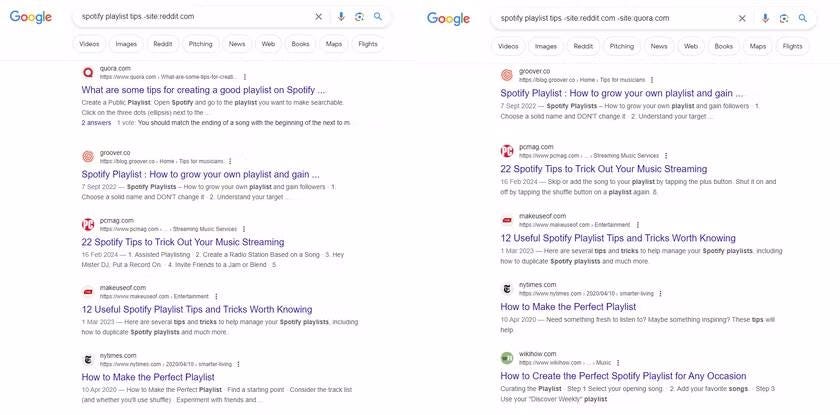
Task: Open more options for makeuseof.com result, left window
Action: click(216, 297)
